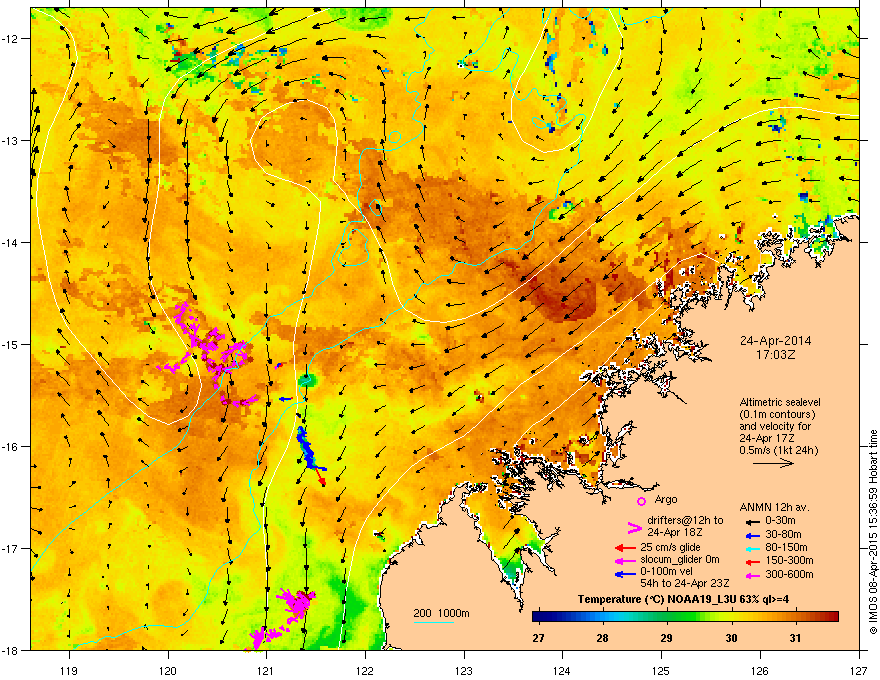Click longitude axis label 119
Screen dimensions: 880x680
tap(69, 670)
